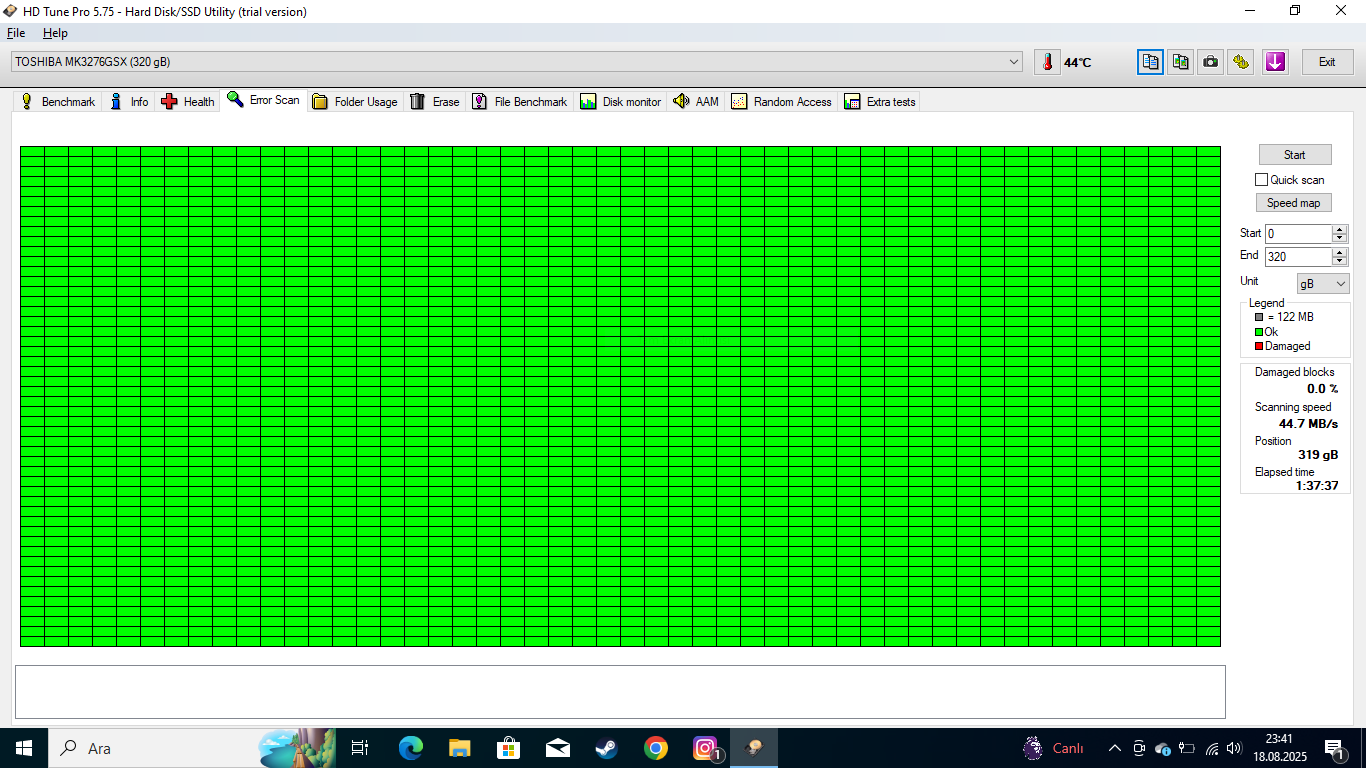
Task: Enable the Quick scan checkbox
Action: pyautogui.click(x=1261, y=180)
